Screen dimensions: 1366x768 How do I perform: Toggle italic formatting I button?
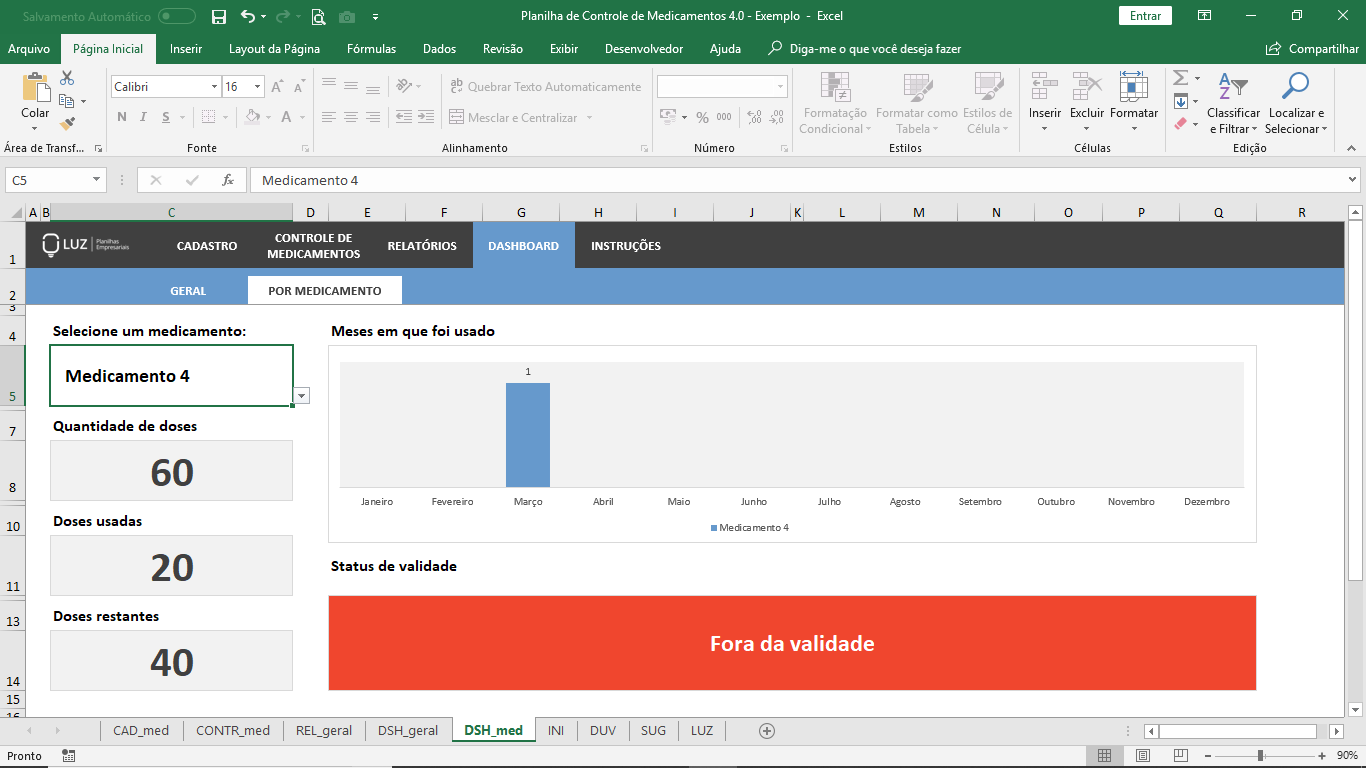point(143,117)
